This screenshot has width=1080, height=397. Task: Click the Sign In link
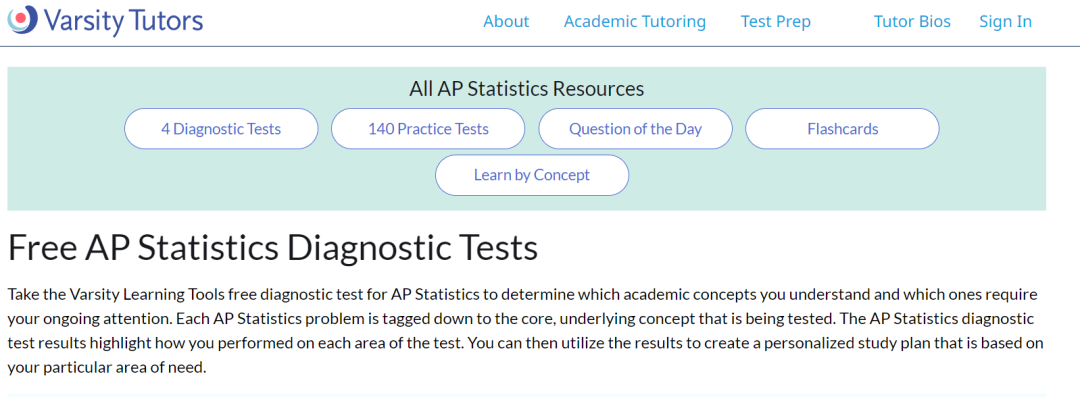pyautogui.click(x=1006, y=22)
